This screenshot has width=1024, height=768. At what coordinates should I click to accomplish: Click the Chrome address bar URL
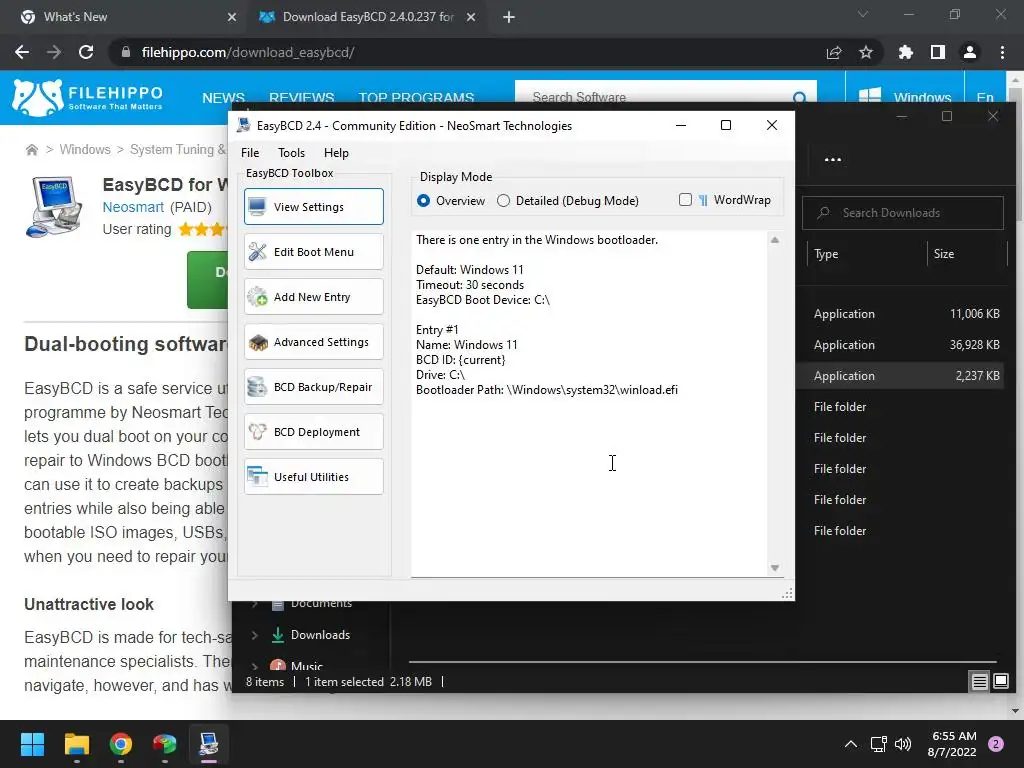(x=248, y=52)
